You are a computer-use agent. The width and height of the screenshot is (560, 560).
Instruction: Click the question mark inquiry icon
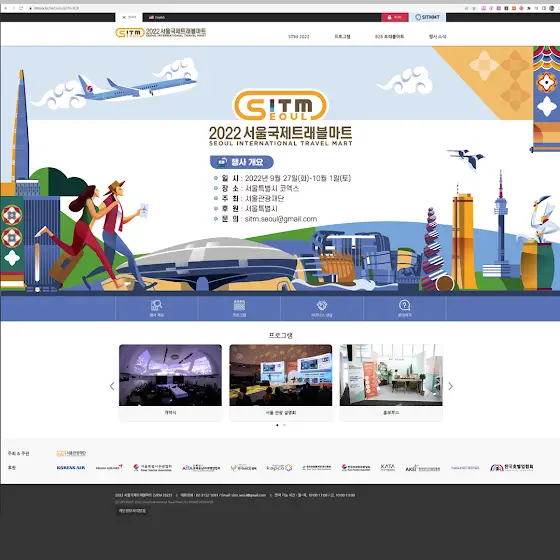[404, 306]
